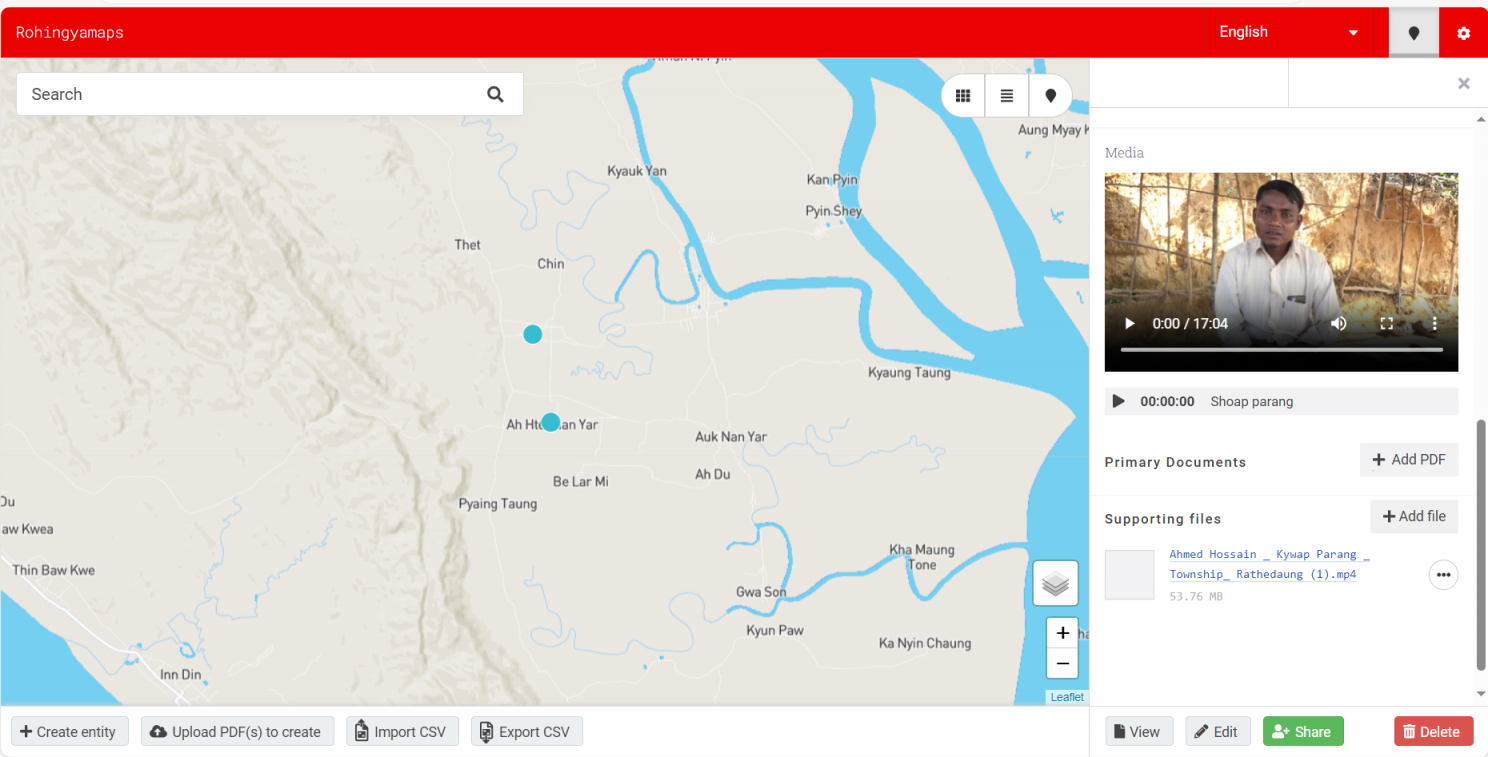Click "Be Lar Mi" map label
Image resolution: width=1488 pixels, height=757 pixels.
click(x=580, y=482)
